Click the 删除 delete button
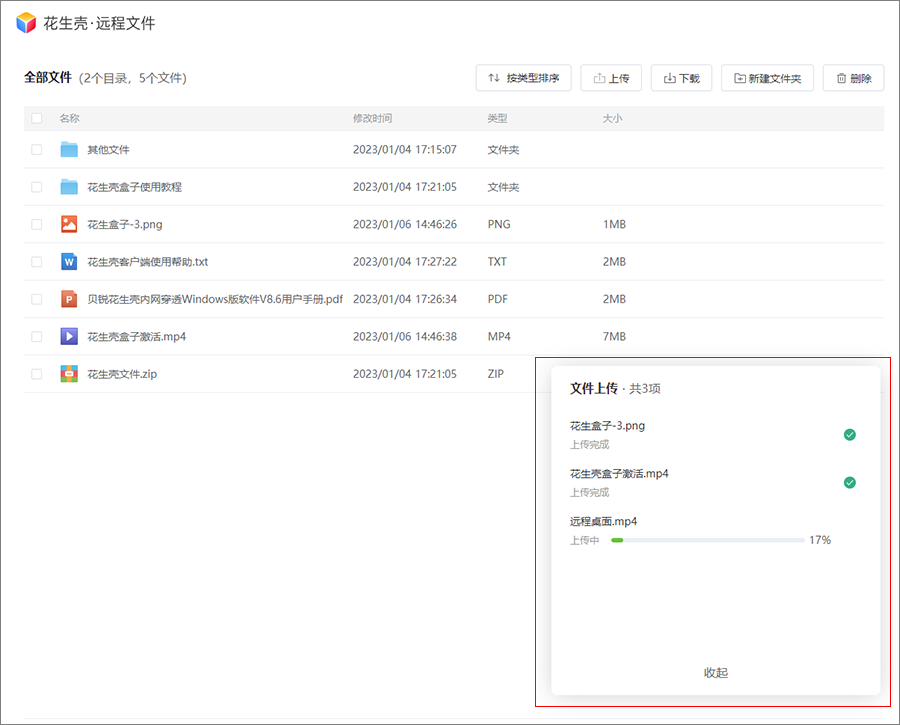 854,78
